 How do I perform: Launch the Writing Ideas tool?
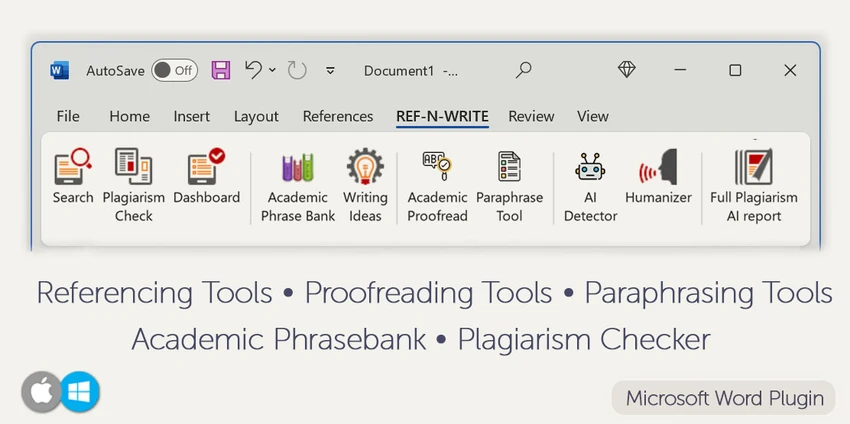tap(365, 185)
